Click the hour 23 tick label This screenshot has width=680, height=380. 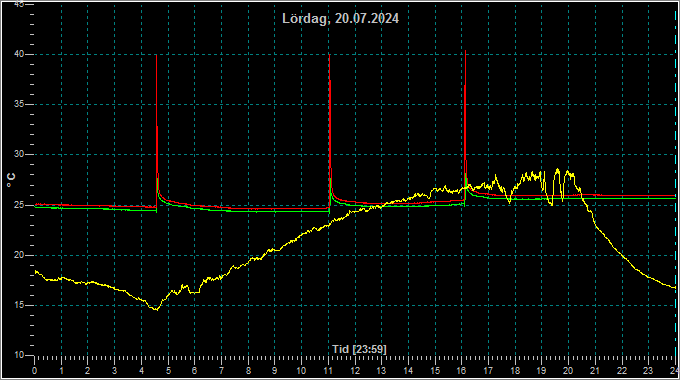pyautogui.click(x=648, y=371)
